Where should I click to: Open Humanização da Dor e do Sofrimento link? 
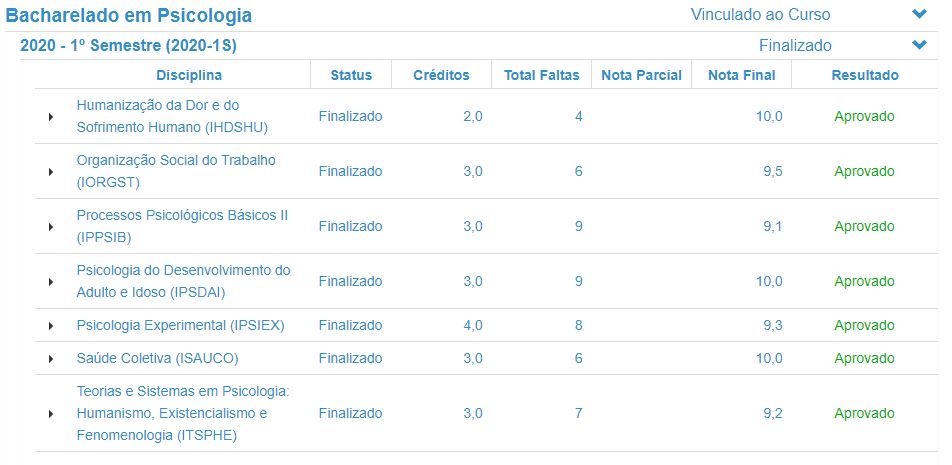pos(172,116)
